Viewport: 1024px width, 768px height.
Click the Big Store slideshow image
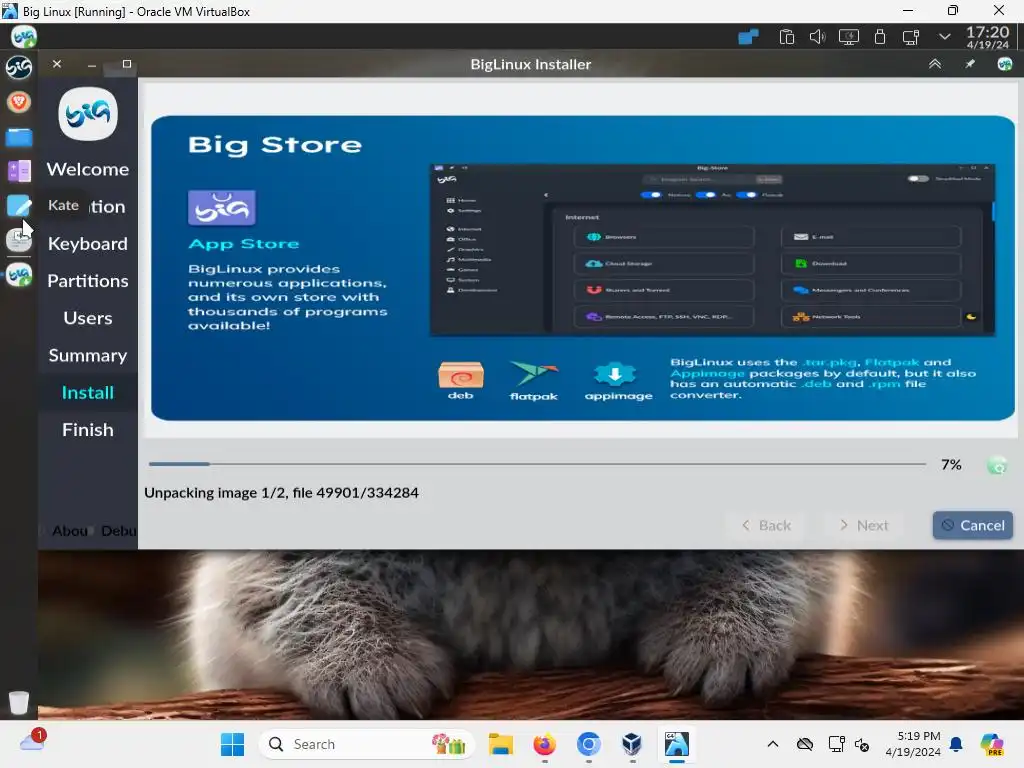click(583, 268)
